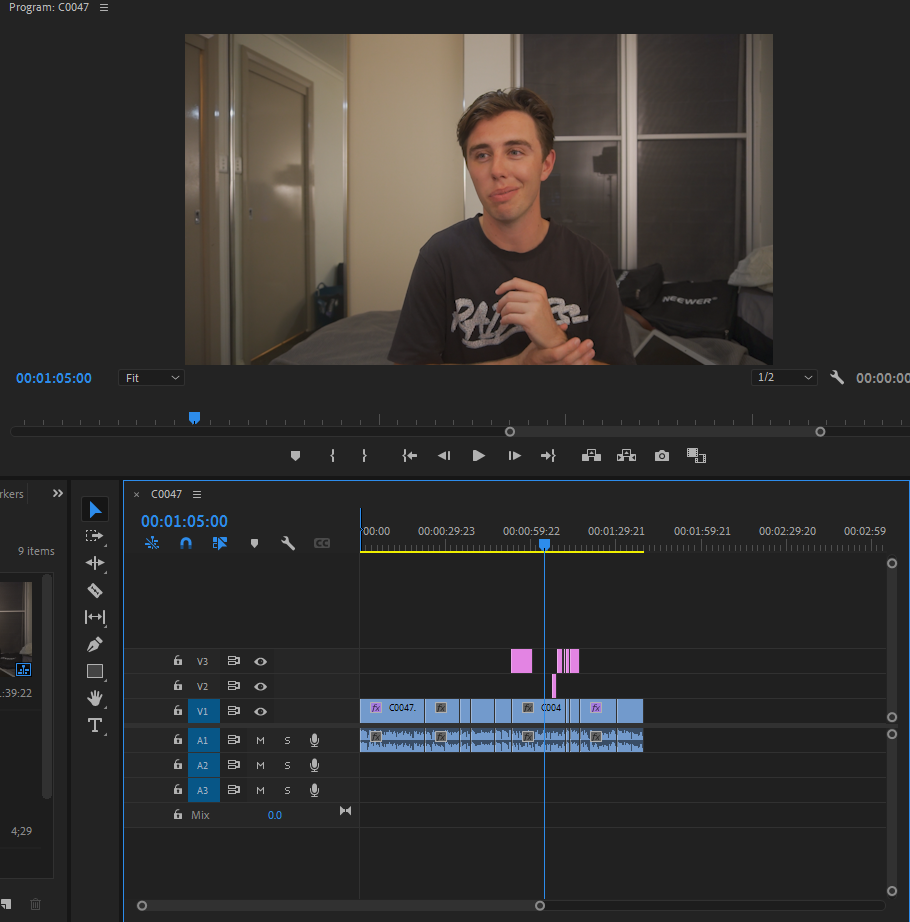This screenshot has width=910, height=922.
Task: Select the Razor tool
Action: point(95,590)
